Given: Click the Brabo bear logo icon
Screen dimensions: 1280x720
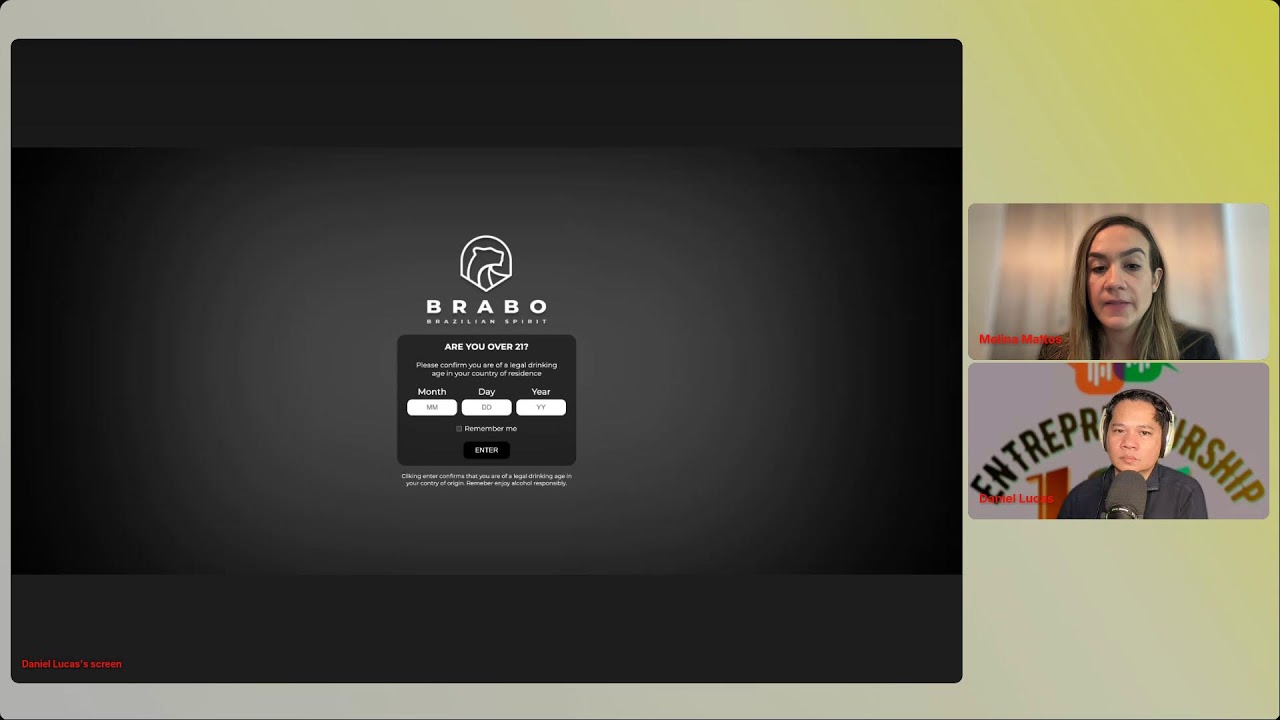Looking at the screenshot, I should 486,264.
